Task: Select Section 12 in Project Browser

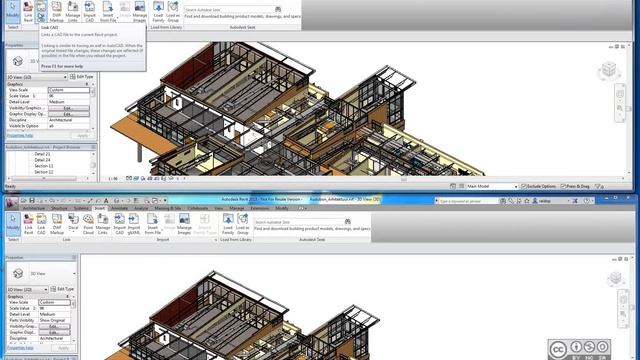Action: pyautogui.click(x=44, y=172)
